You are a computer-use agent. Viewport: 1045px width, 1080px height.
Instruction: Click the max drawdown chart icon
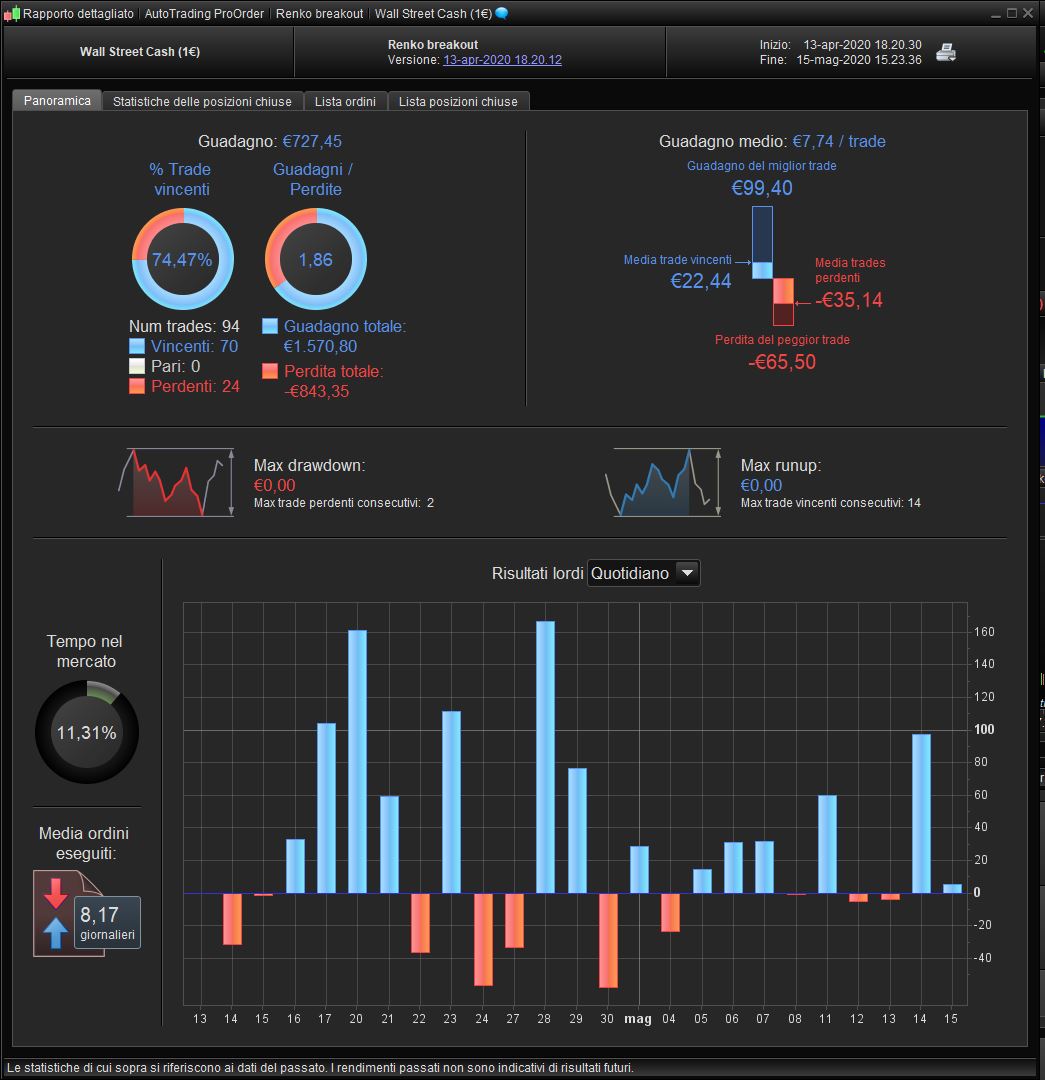(176, 482)
